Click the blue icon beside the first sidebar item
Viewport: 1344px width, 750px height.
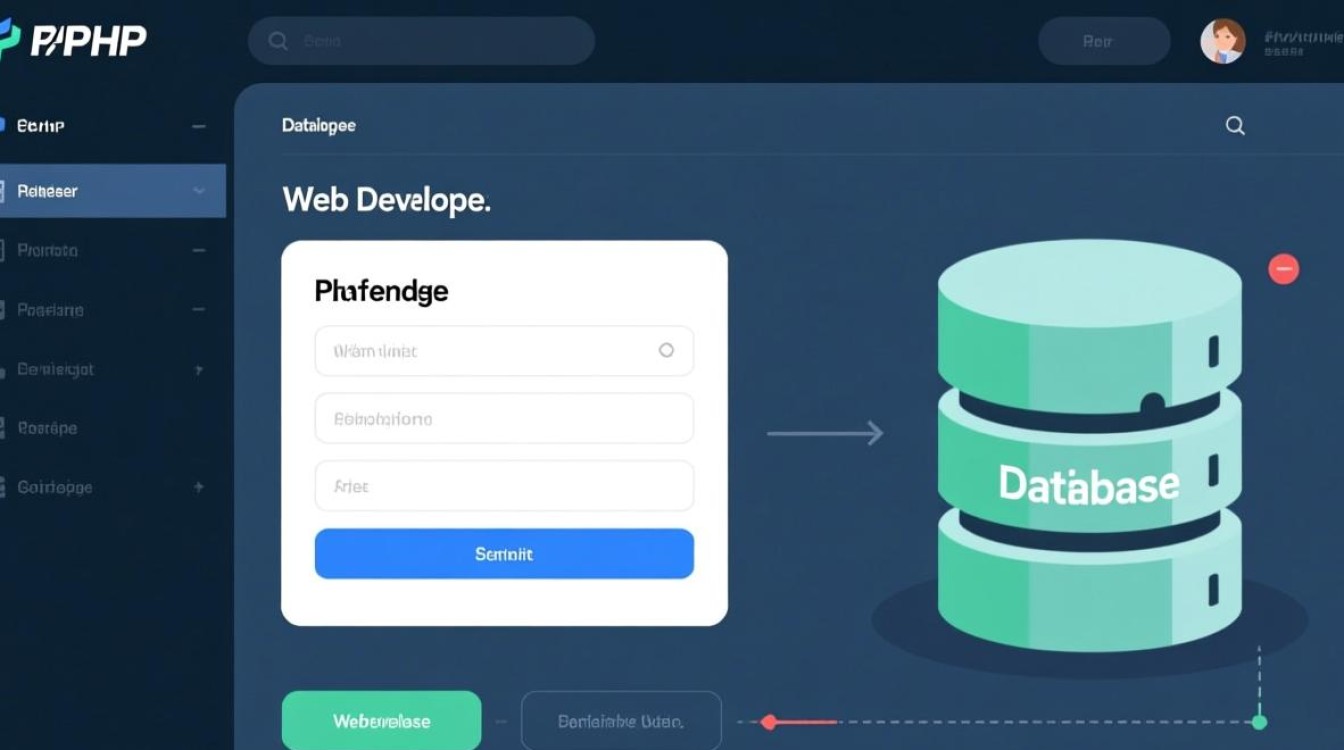[4, 126]
